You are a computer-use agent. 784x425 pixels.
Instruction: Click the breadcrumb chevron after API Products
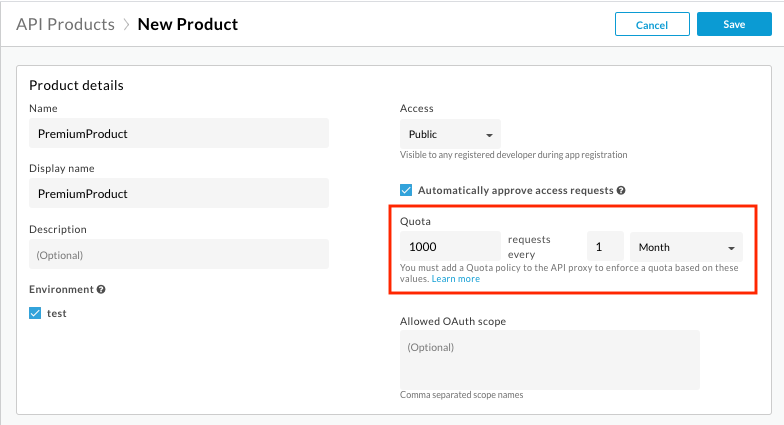pos(126,24)
